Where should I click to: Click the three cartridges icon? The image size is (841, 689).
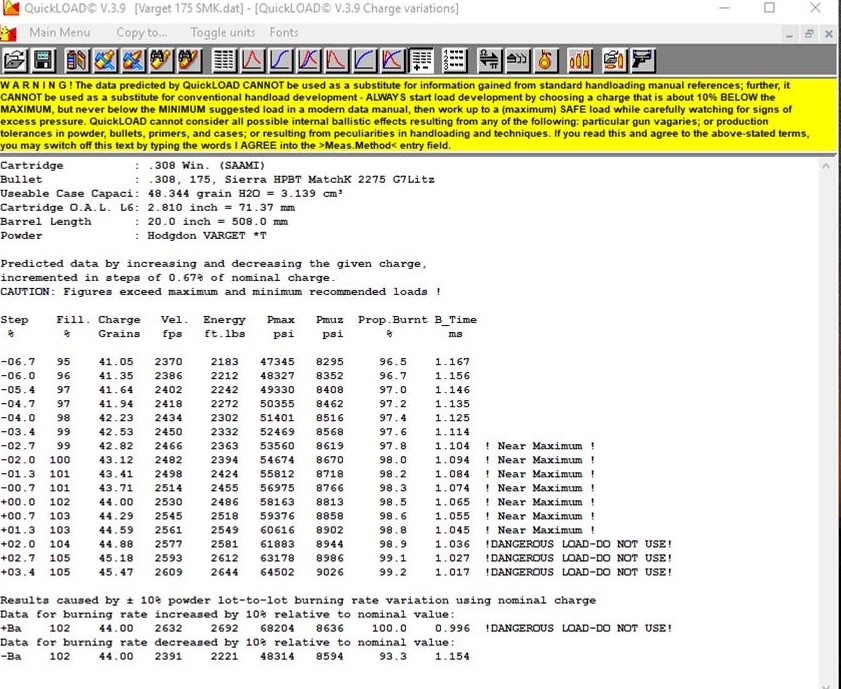click(580, 60)
